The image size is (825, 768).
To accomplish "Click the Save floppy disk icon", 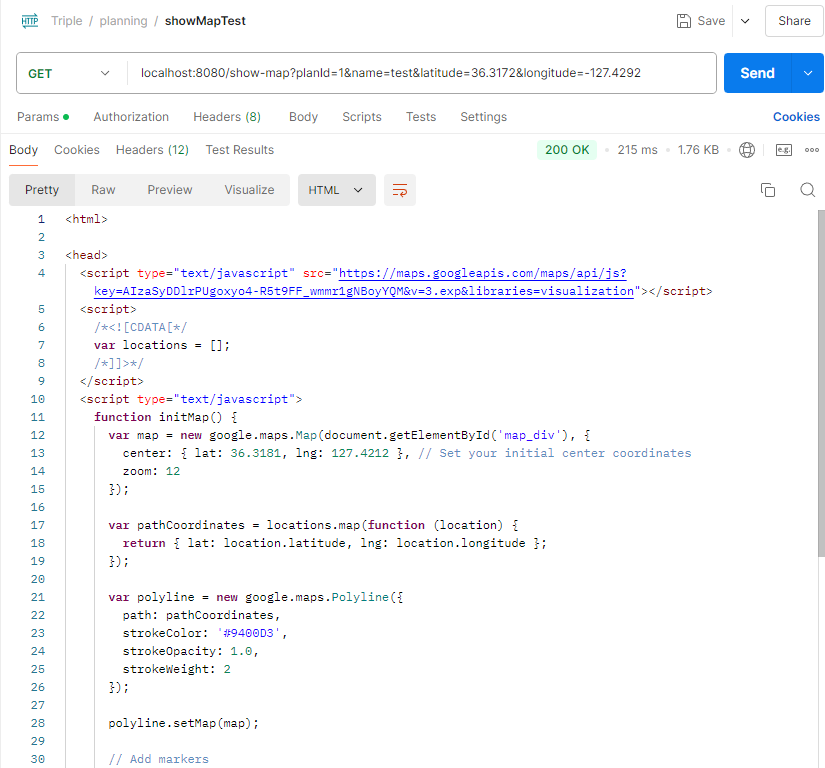I will [683, 21].
